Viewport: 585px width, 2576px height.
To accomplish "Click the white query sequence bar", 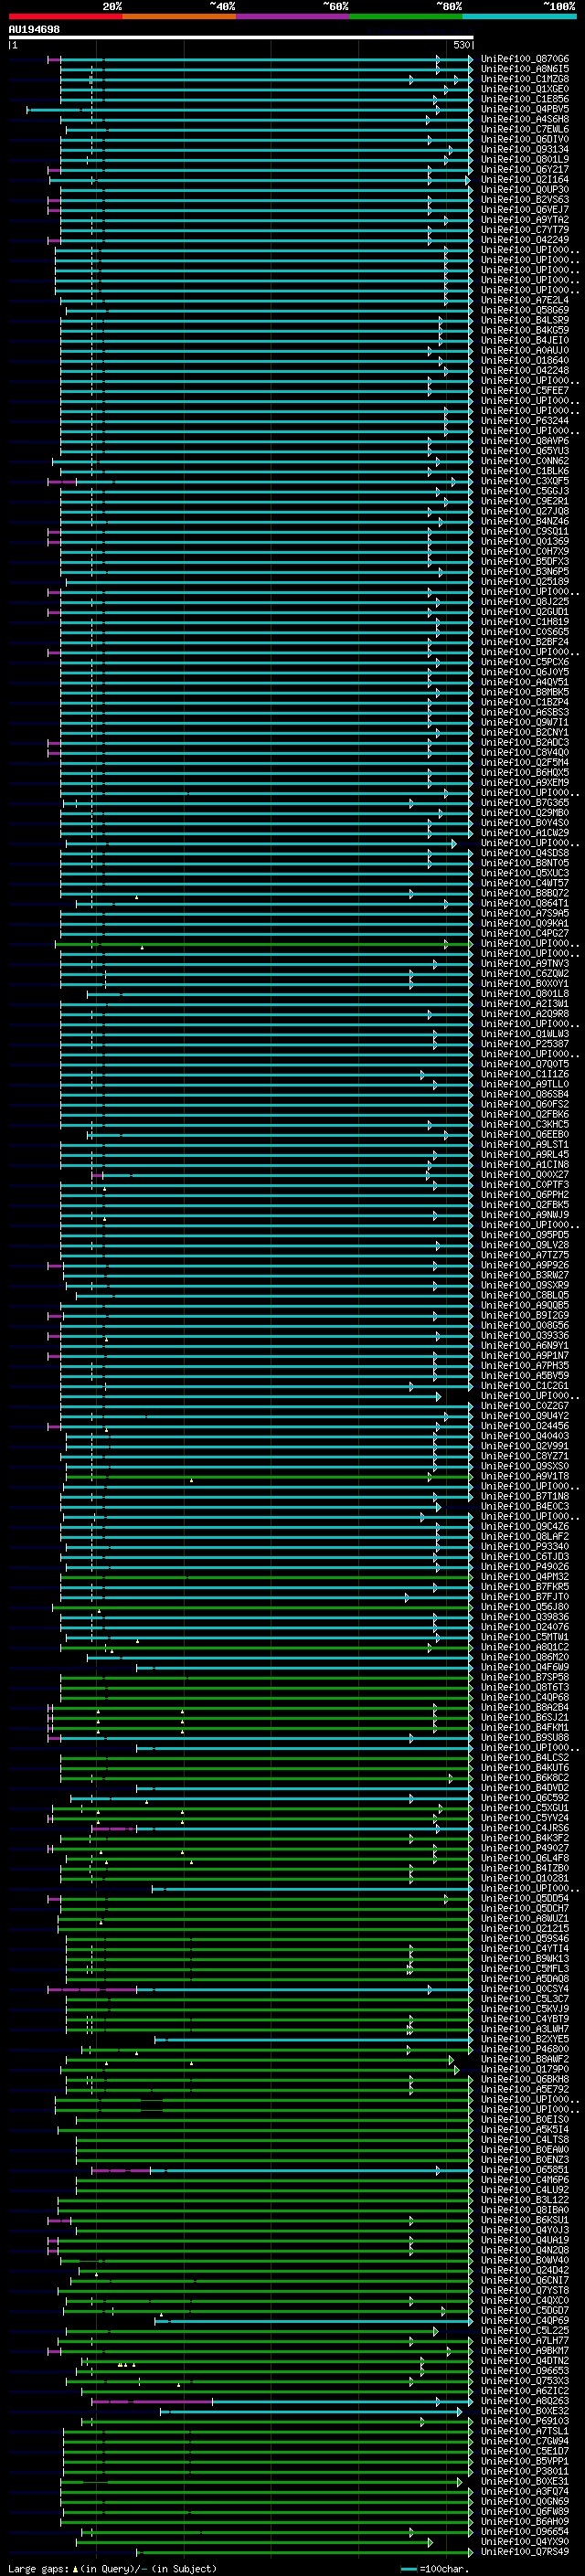I will coord(241,37).
